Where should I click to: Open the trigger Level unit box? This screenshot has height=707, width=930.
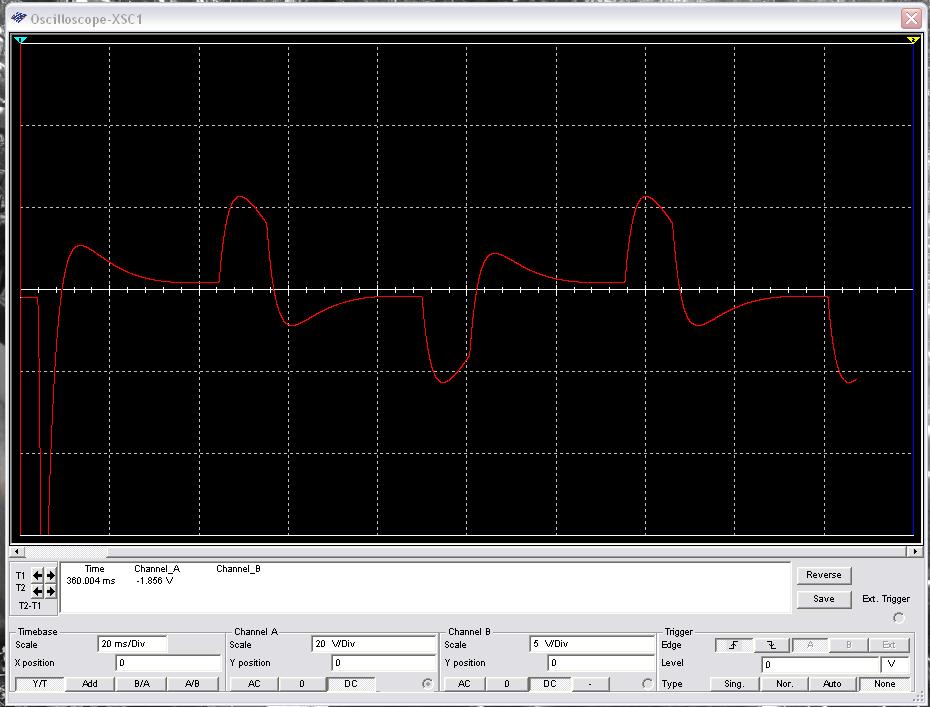pyautogui.click(x=894, y=664)
